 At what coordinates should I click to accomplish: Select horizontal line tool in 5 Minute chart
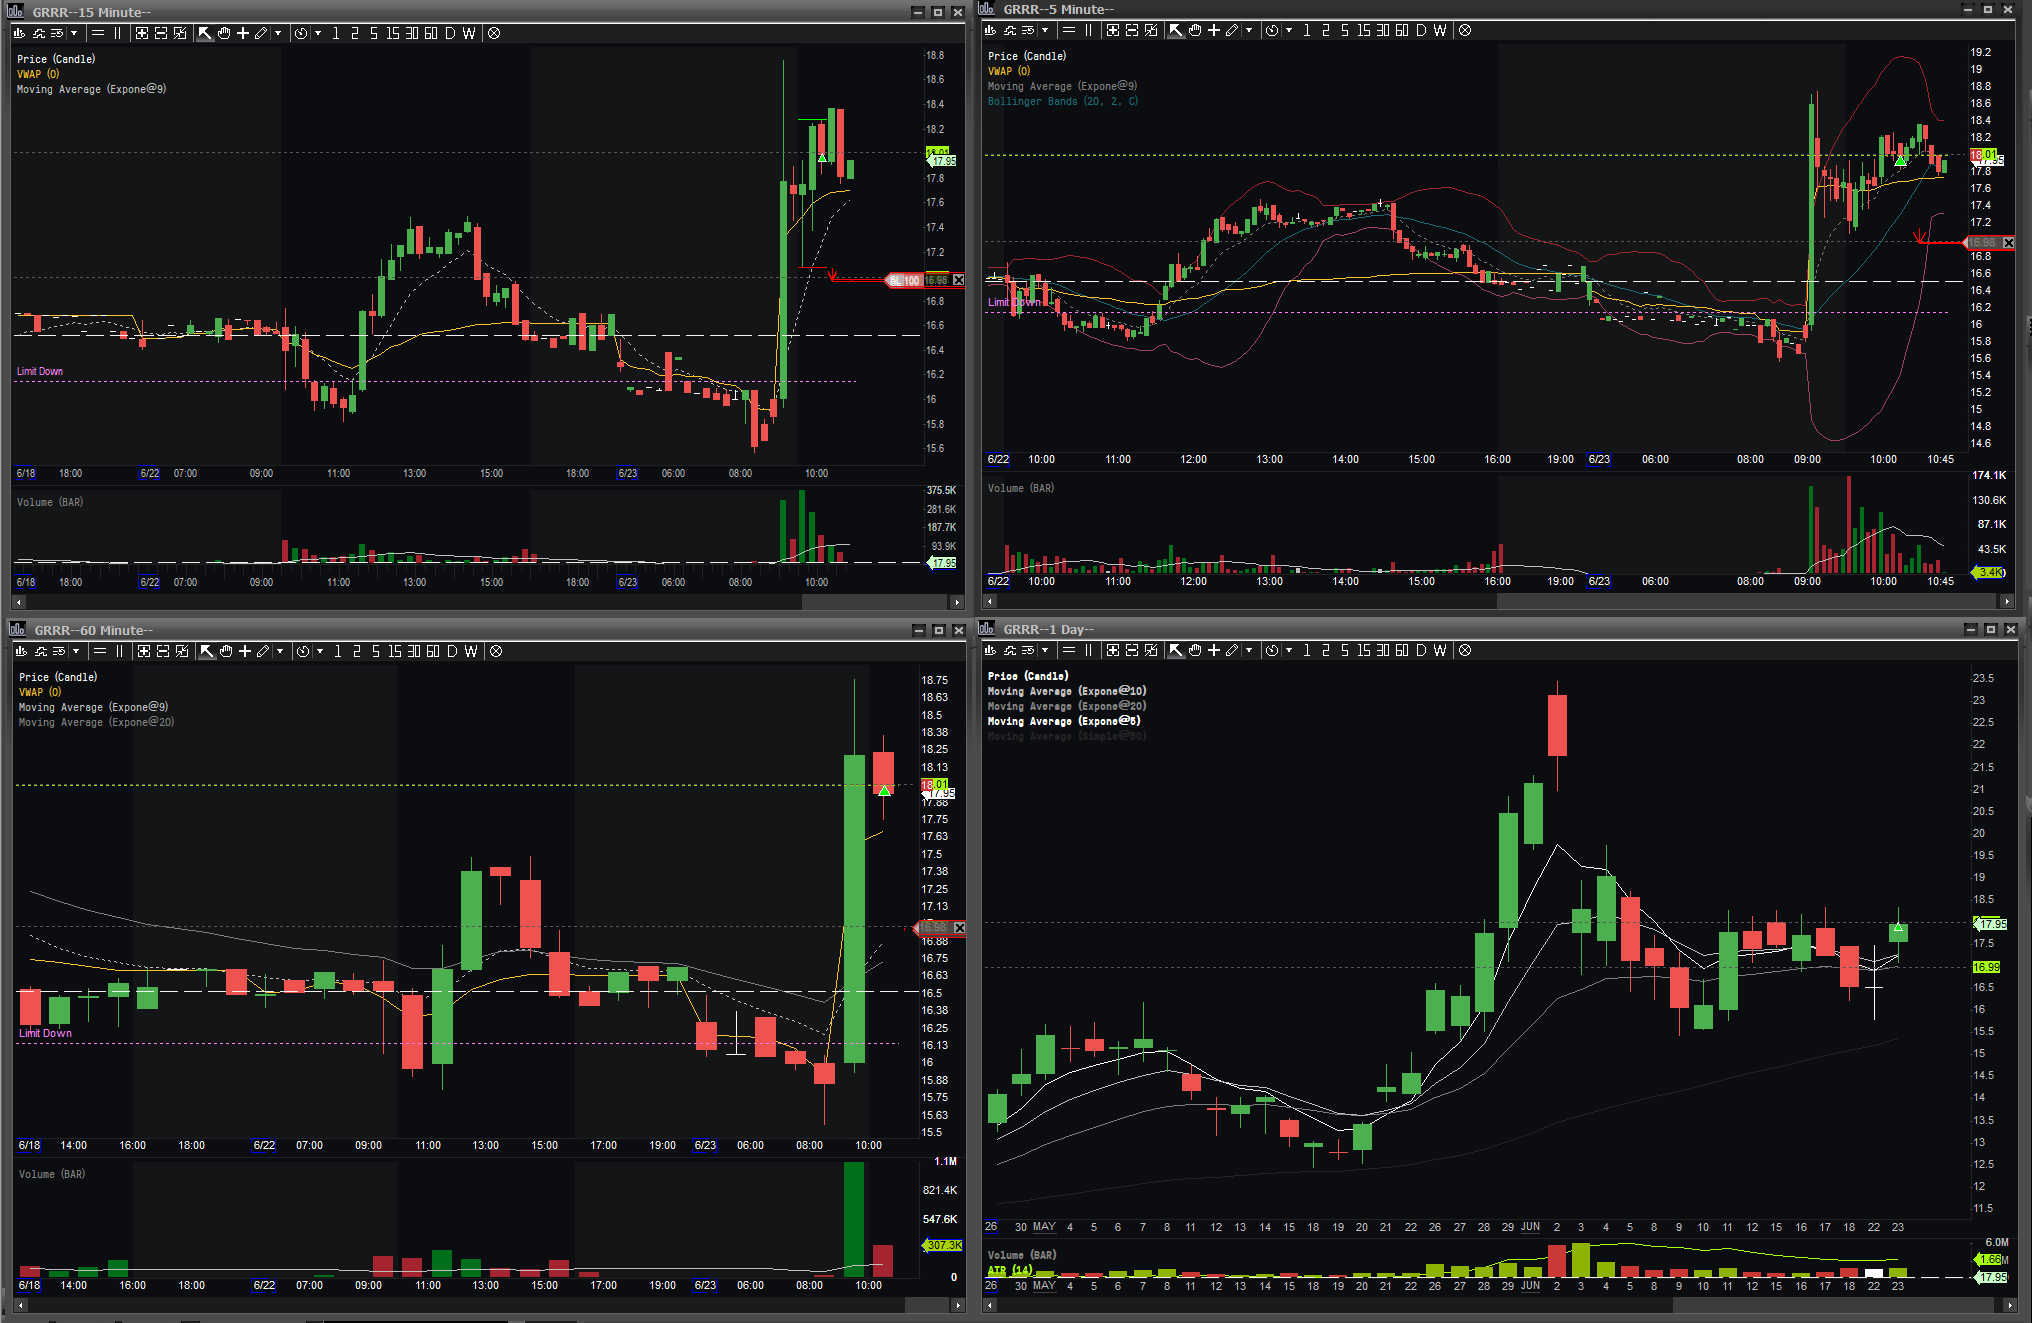tap(1069, 30)
